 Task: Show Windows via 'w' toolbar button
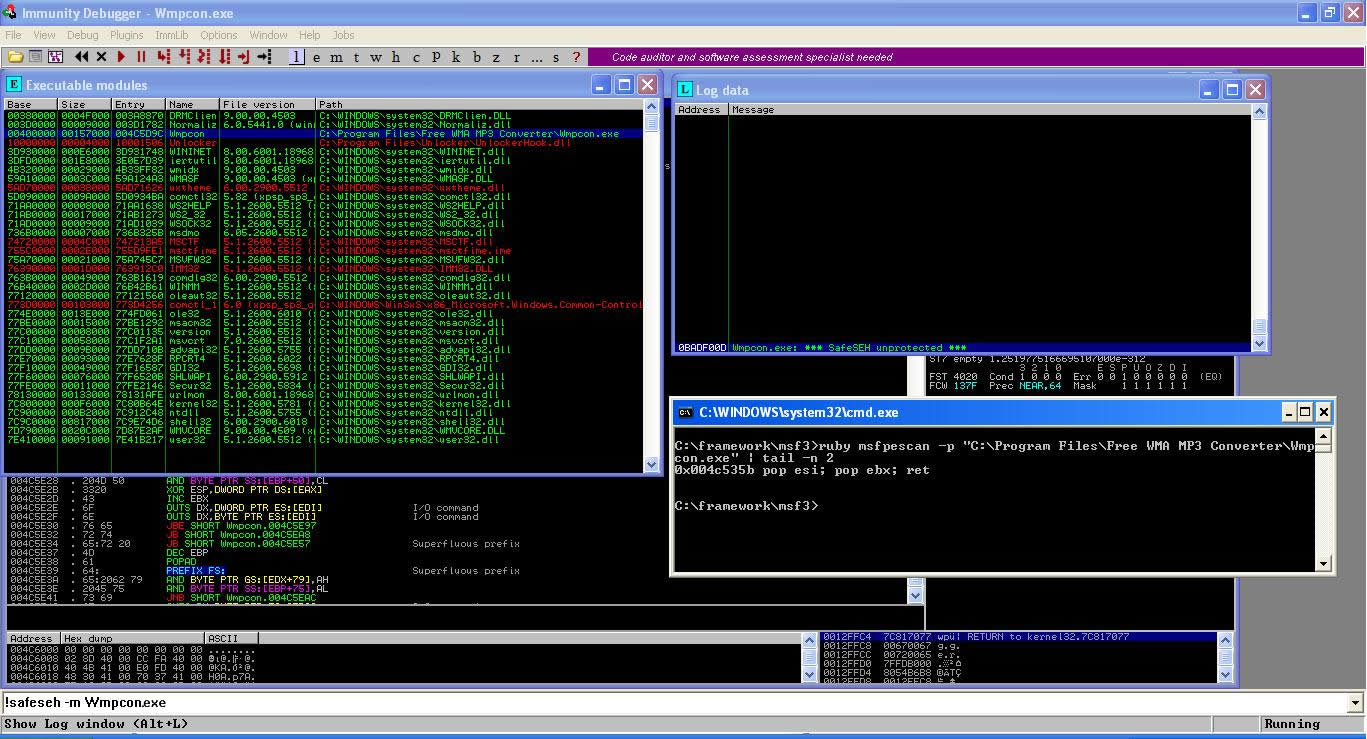point(376,57)
